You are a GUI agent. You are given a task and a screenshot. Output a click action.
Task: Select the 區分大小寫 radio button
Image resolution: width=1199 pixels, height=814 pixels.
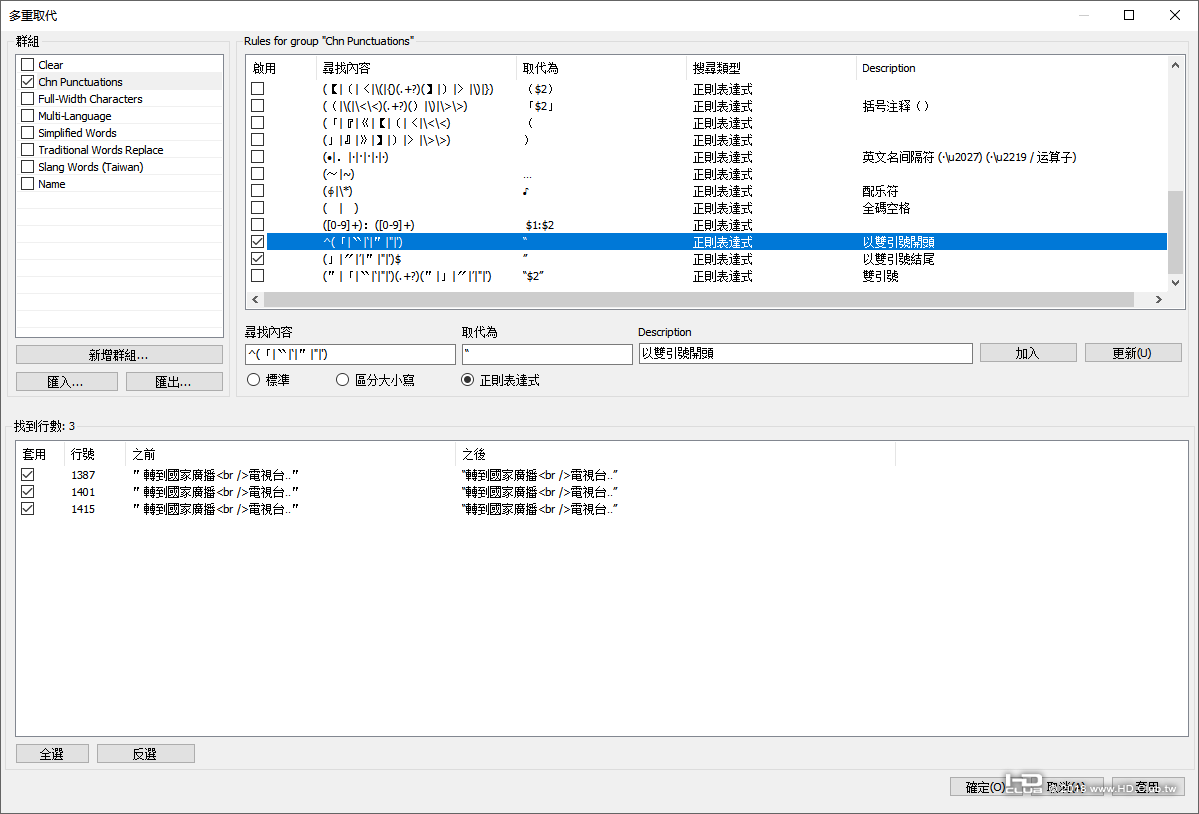click(343, 380)
